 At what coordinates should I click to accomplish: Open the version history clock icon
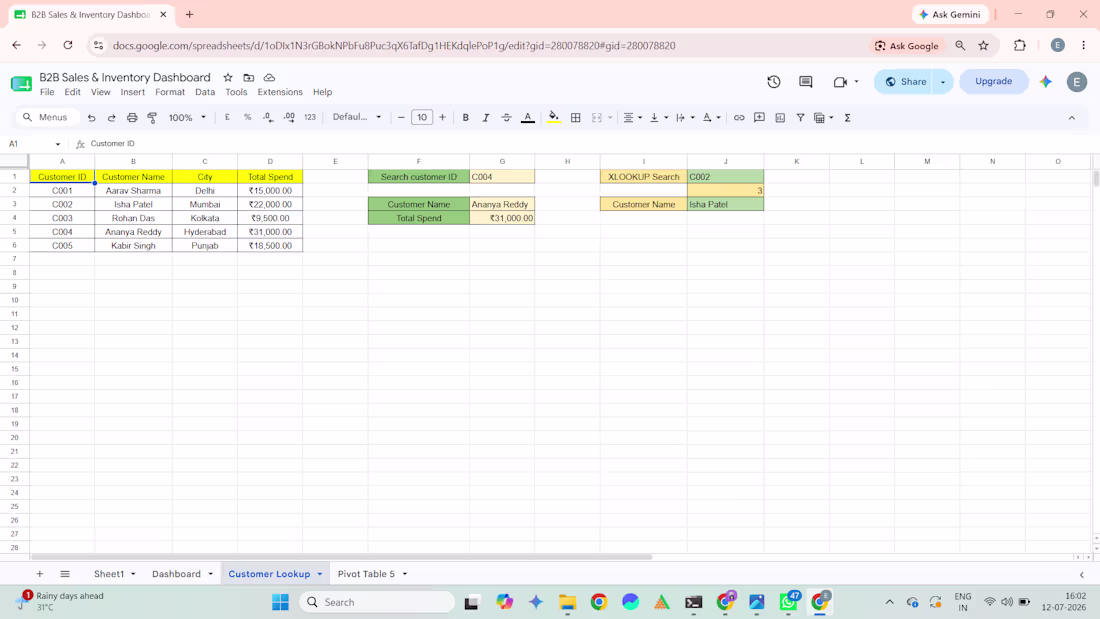[774, 82]
